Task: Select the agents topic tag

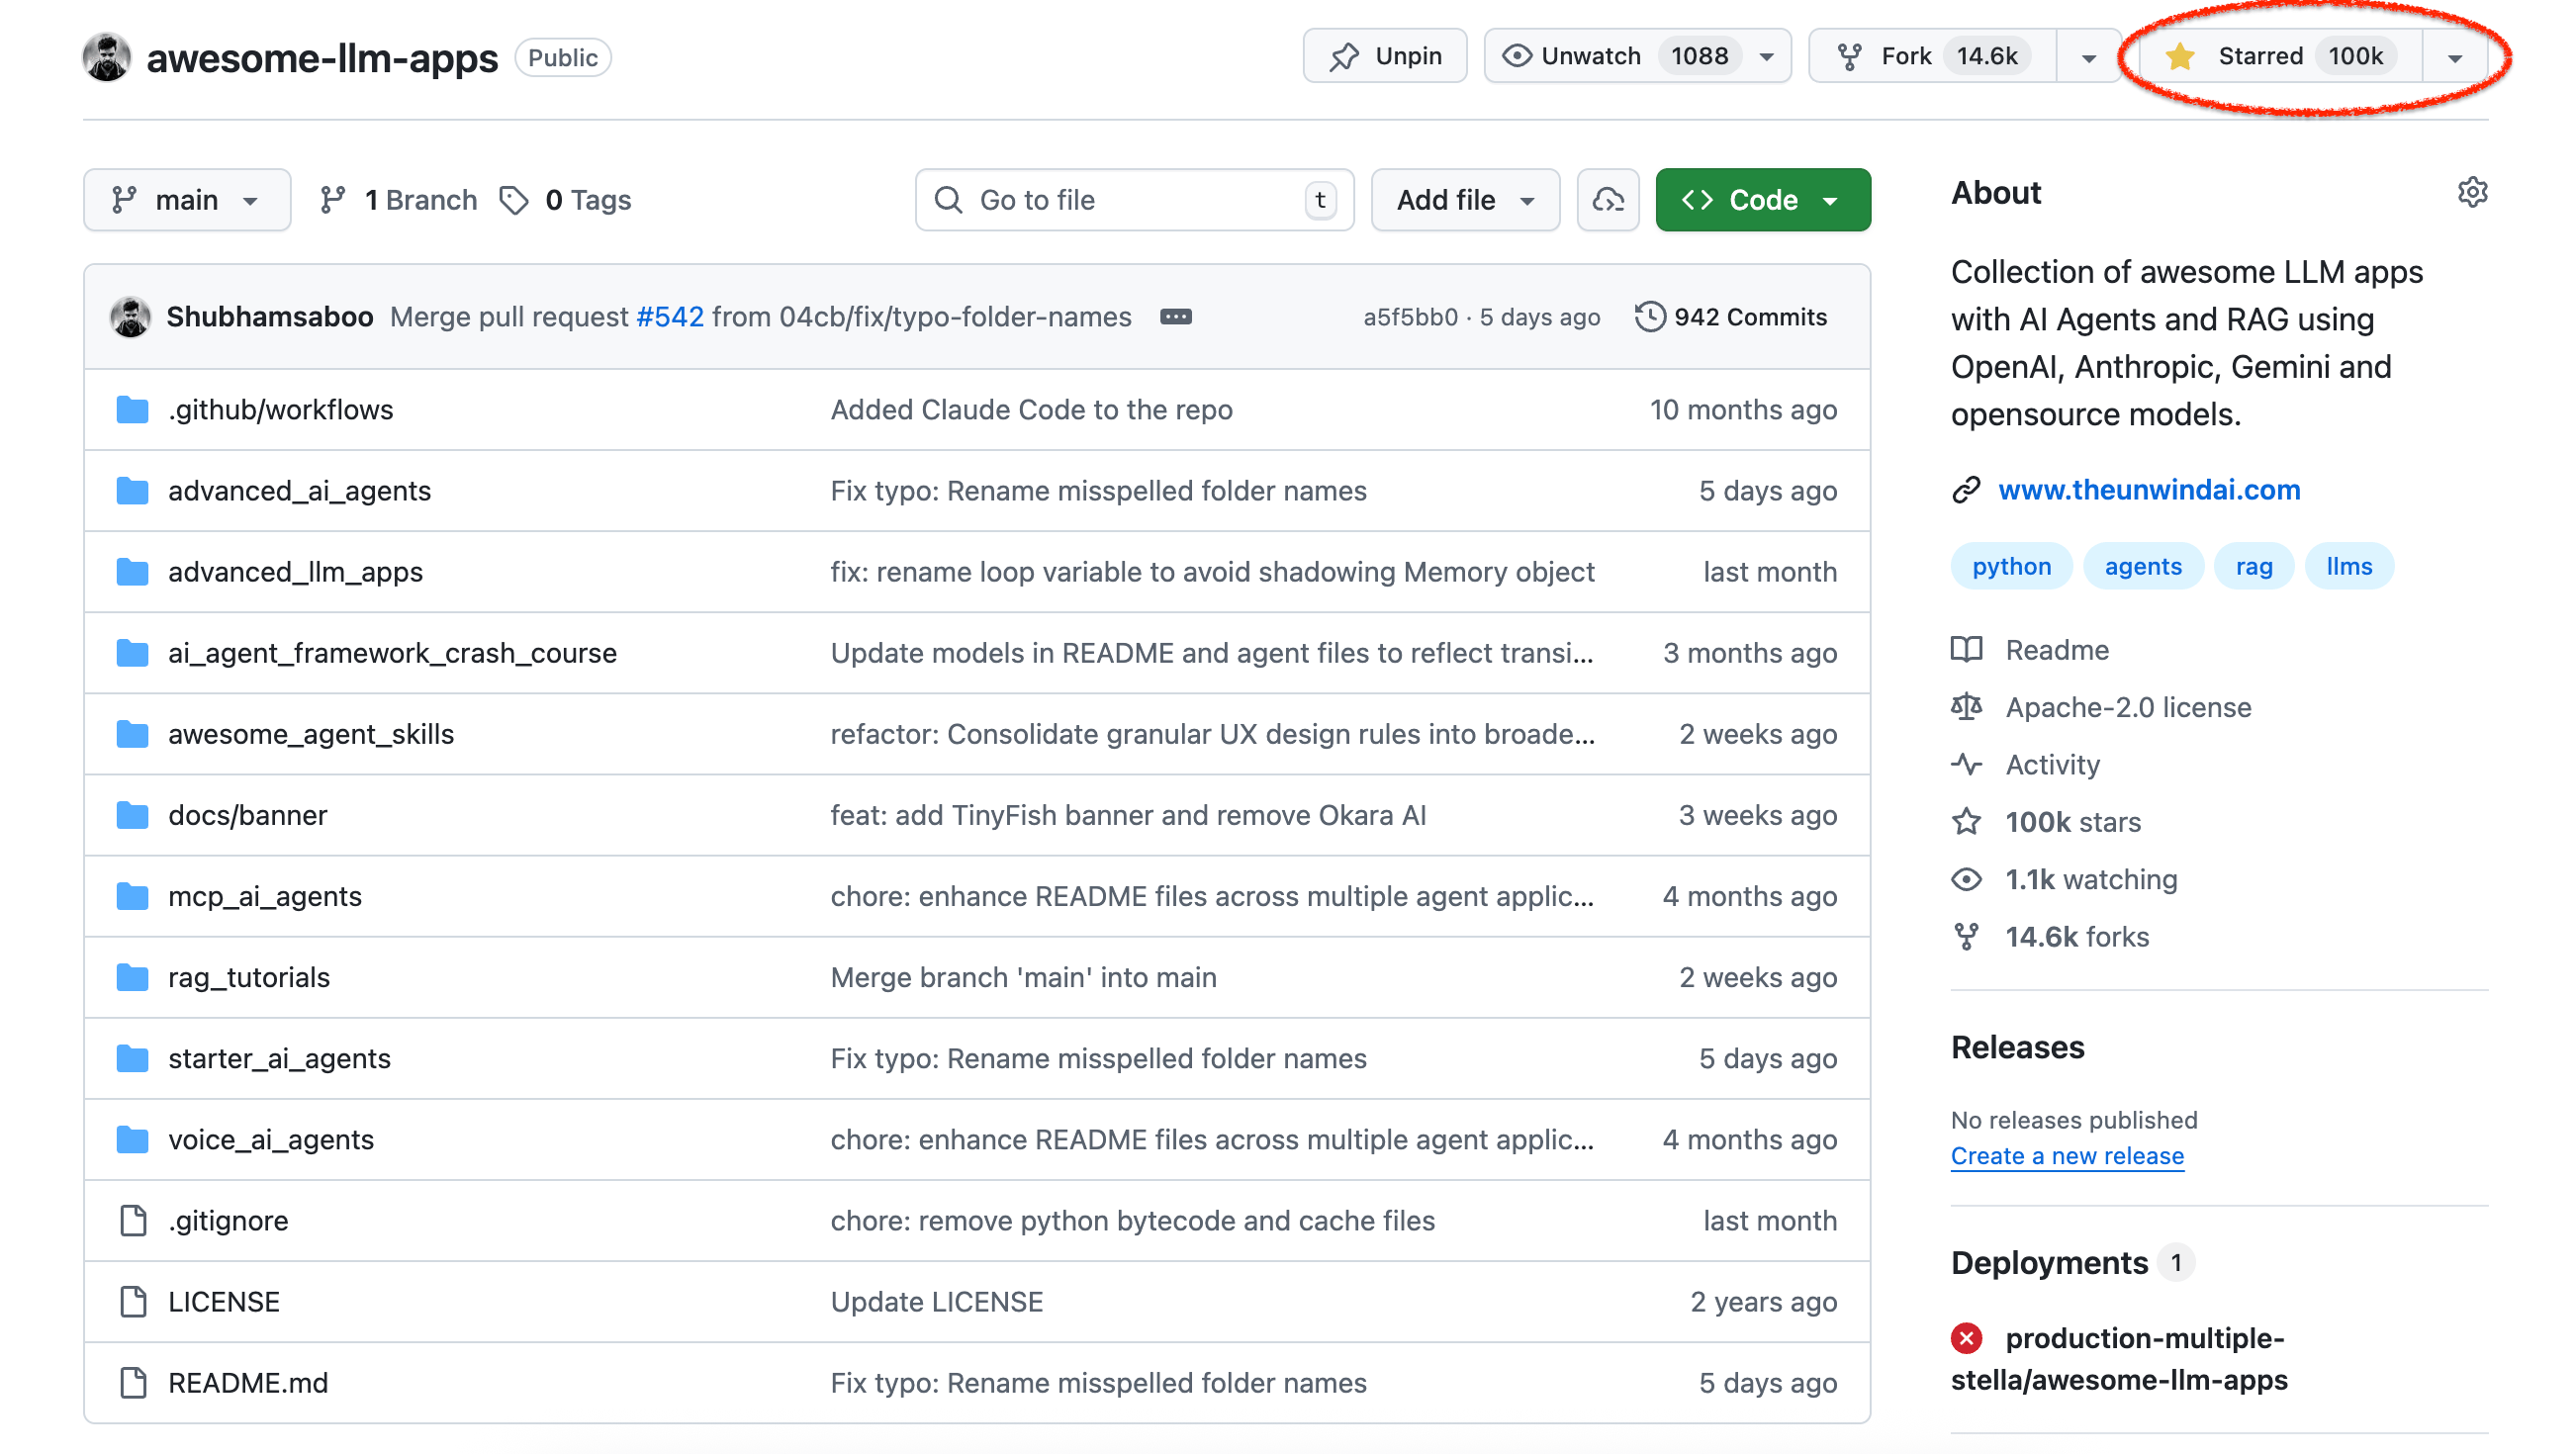Action: coord(2142,567)
